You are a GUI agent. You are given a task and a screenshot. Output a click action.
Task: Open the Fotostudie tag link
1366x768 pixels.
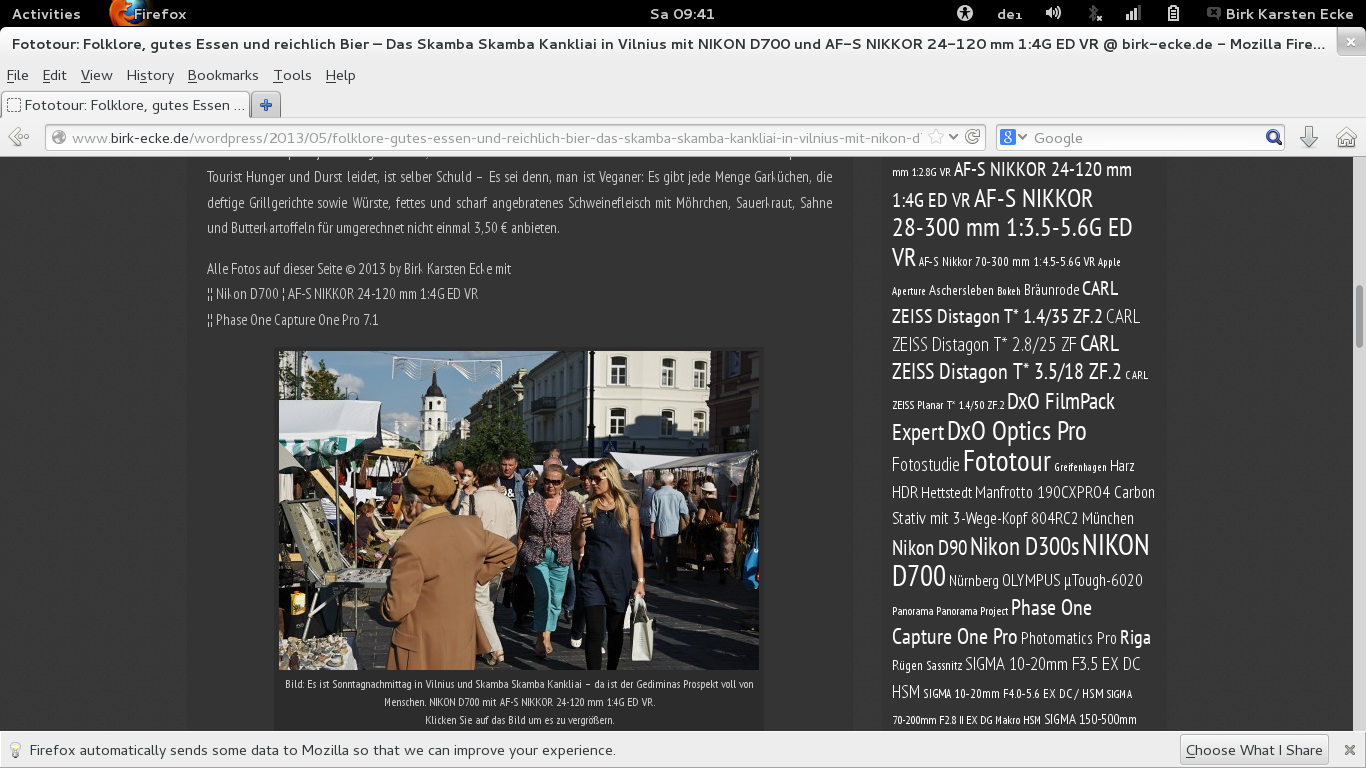(925, 465)
